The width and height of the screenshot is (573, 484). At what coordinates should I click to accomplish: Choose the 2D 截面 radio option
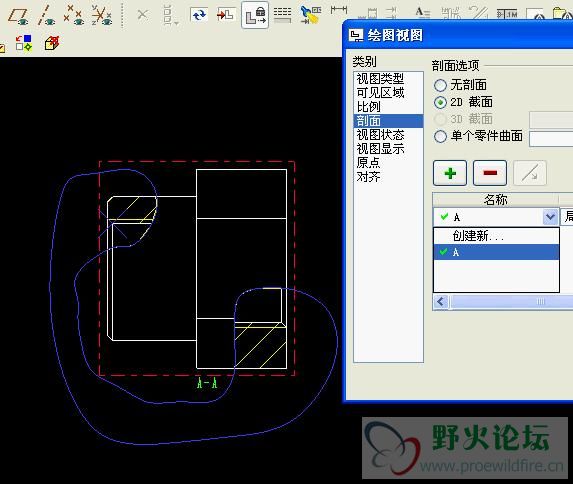(x=440, y=102)
